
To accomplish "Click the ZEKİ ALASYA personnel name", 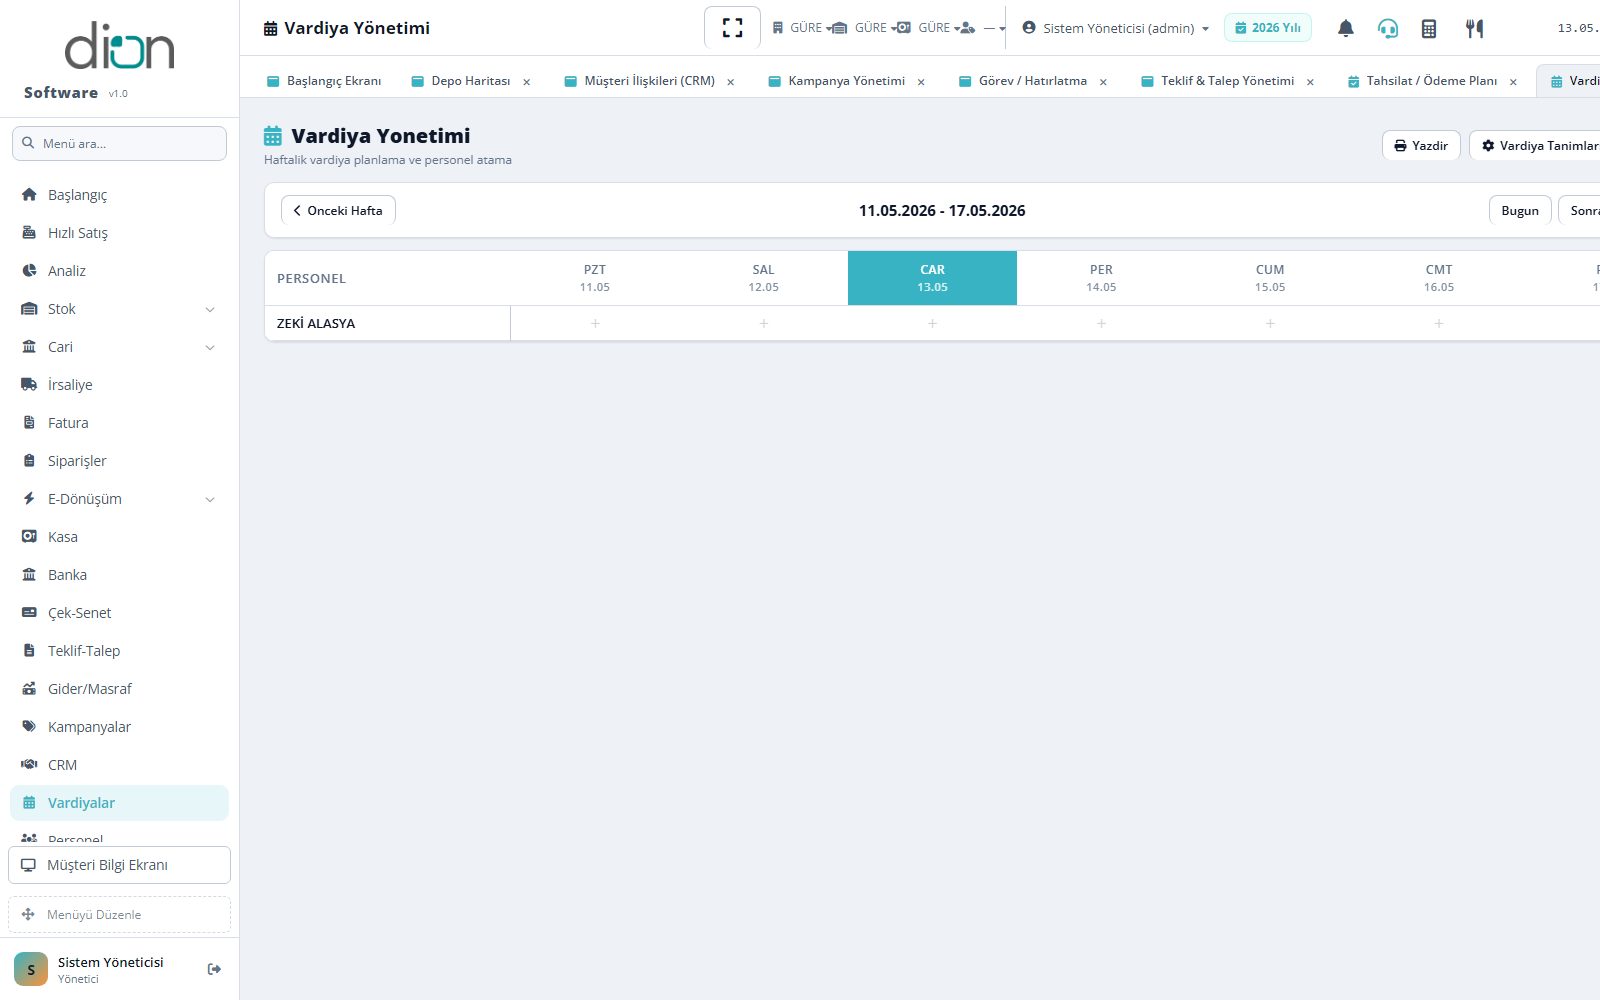I will click(316, 323).
